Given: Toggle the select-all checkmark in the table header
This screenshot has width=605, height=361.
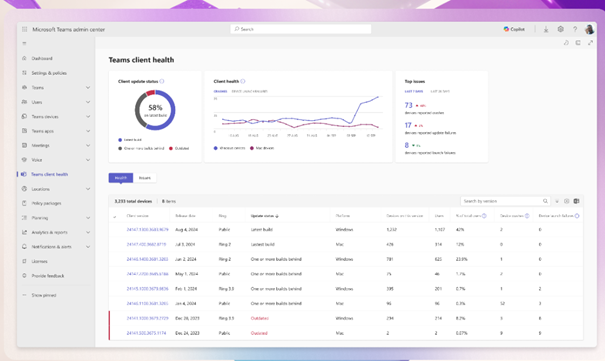Looking at the screenshot, I should pyautogui.click(x=115, y=216).
